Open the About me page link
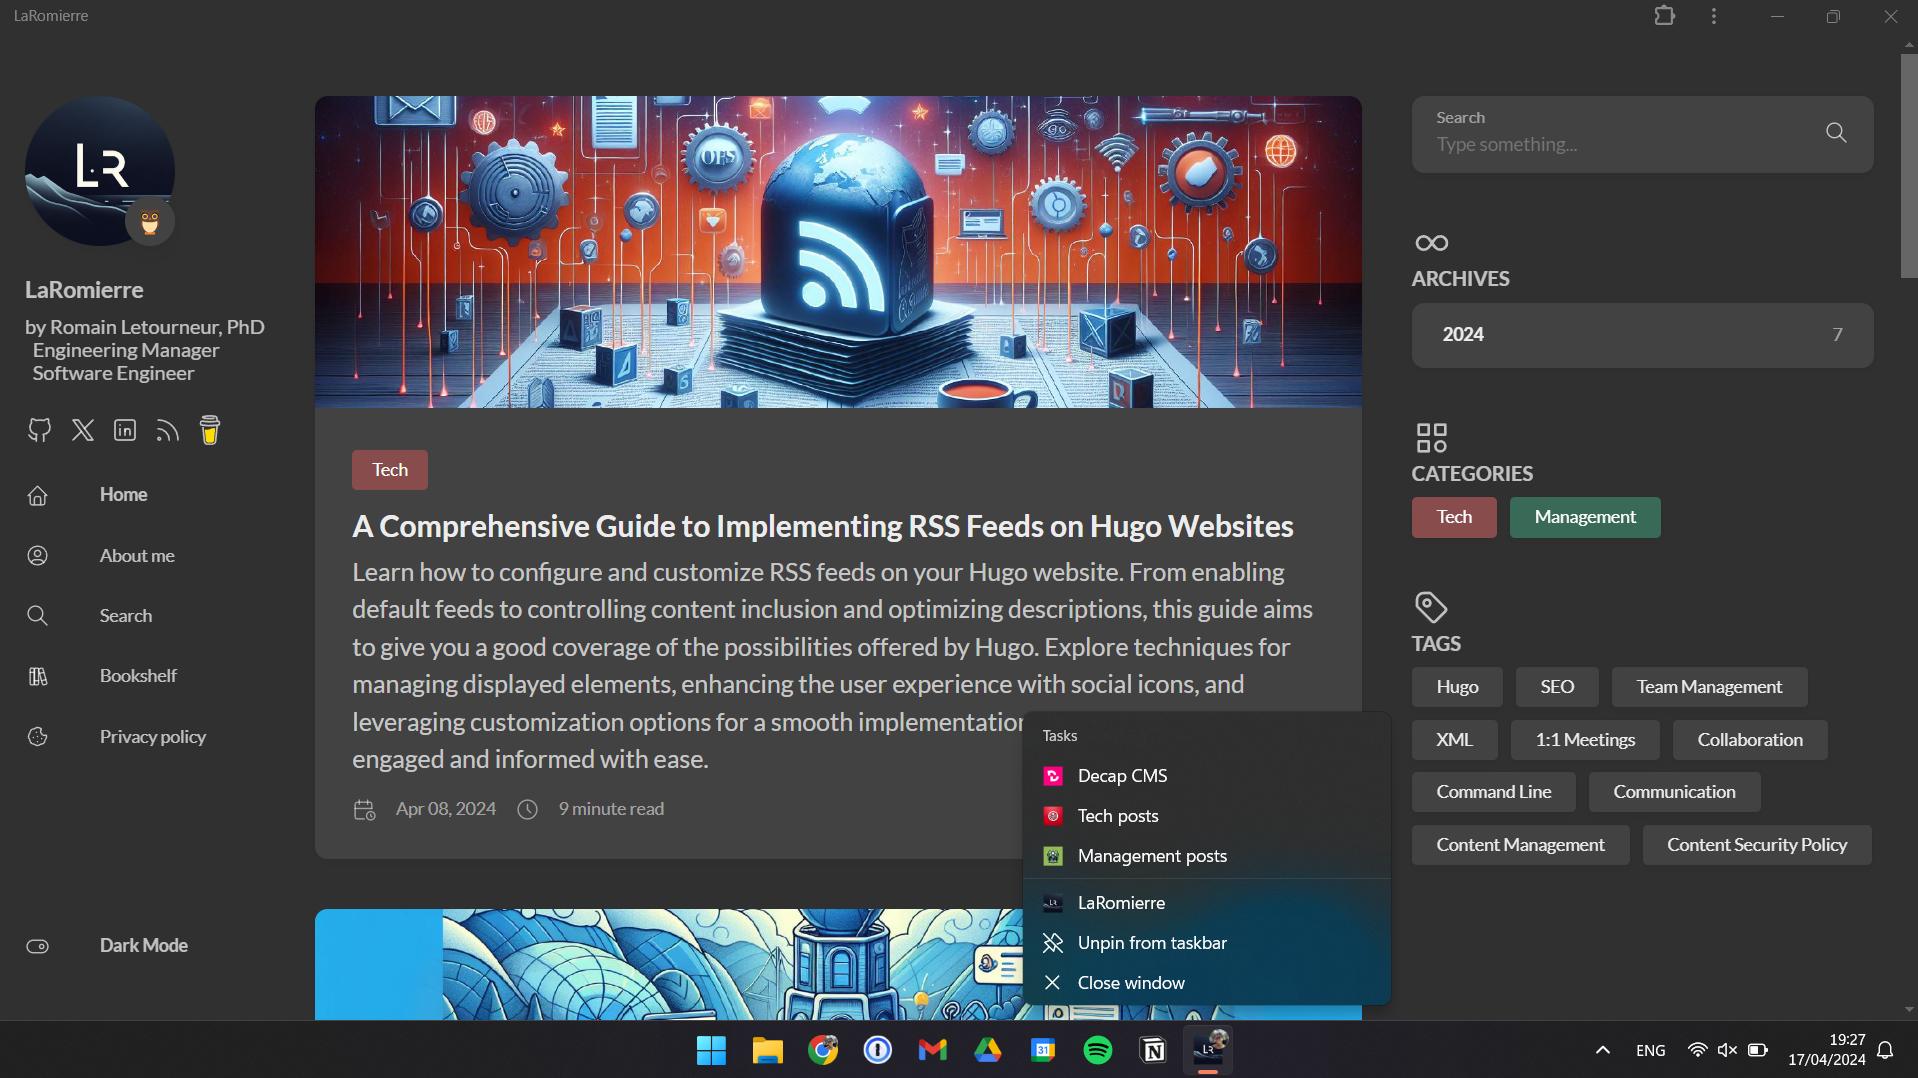Viewport: 1918px width, 1078px height. 137,556
